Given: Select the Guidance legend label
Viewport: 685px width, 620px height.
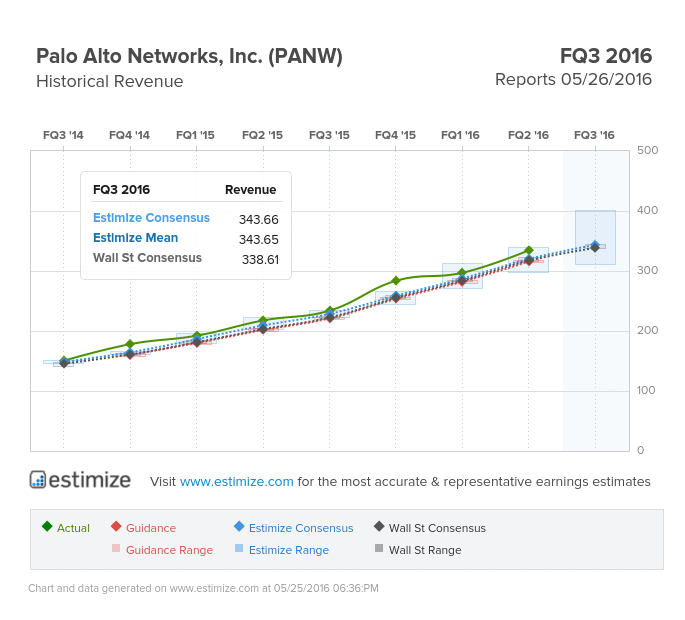Looking at the screenshot, I should [x=151, y=528].
